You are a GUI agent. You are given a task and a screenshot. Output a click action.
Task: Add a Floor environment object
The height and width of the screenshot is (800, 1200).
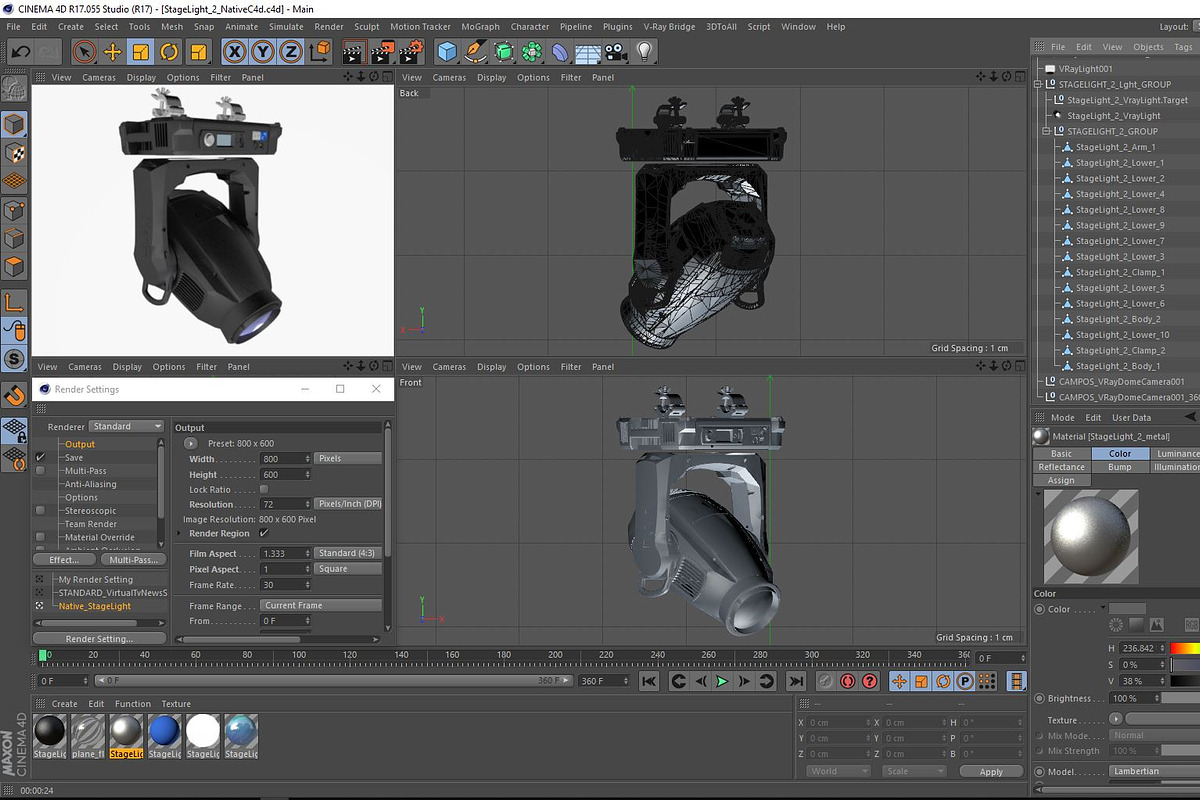coord(589,51)
